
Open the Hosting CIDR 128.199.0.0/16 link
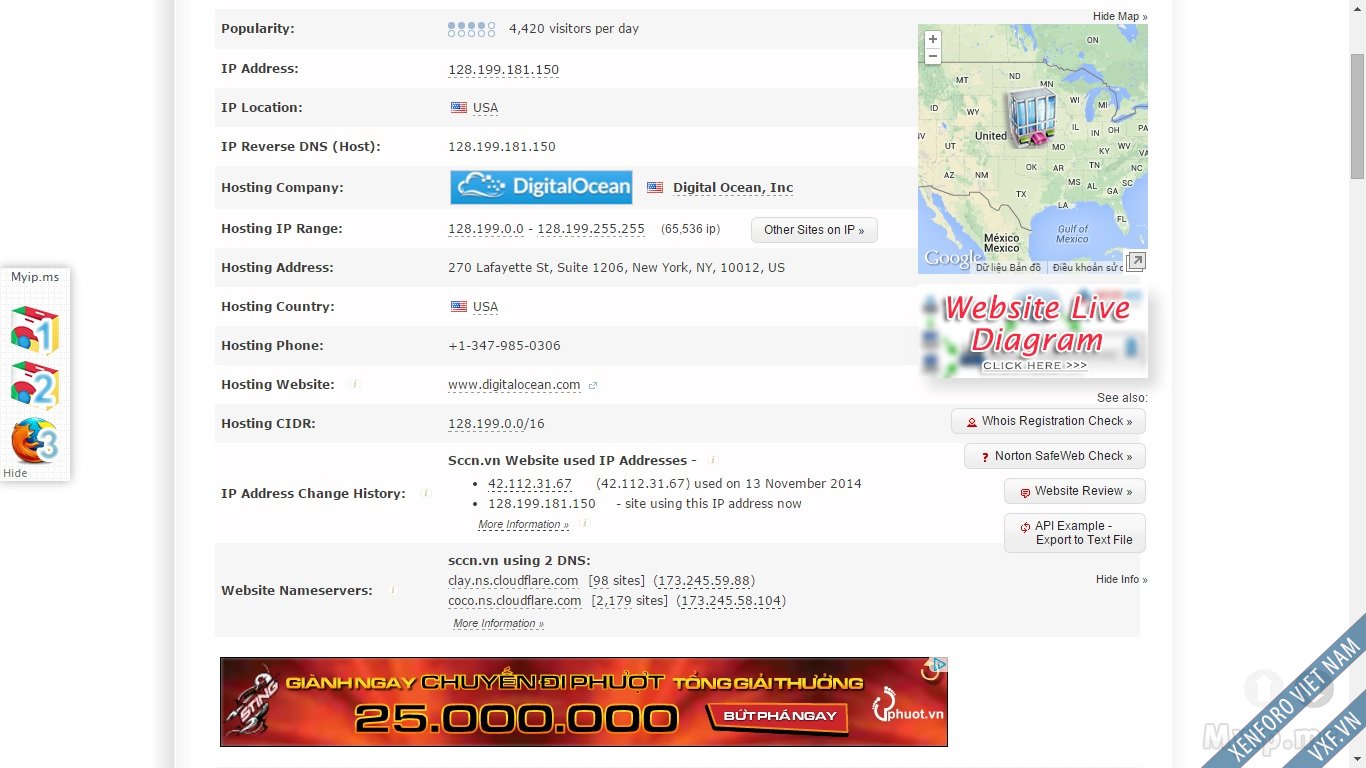pos(496,424)
